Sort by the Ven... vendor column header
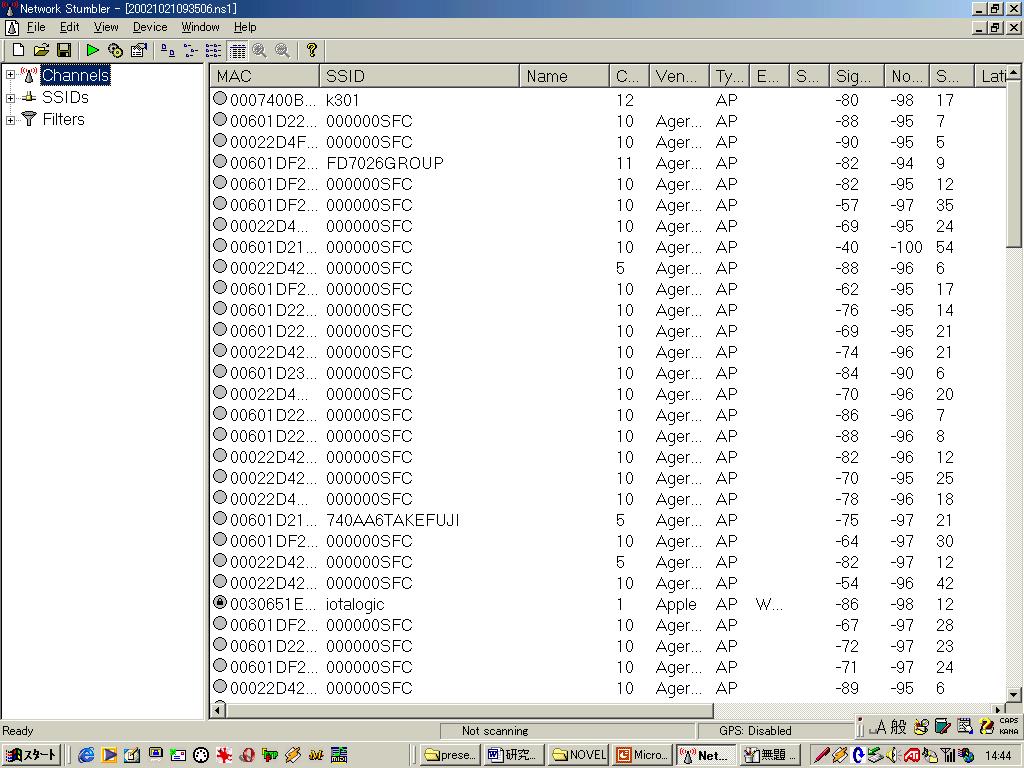 [679, 76]
